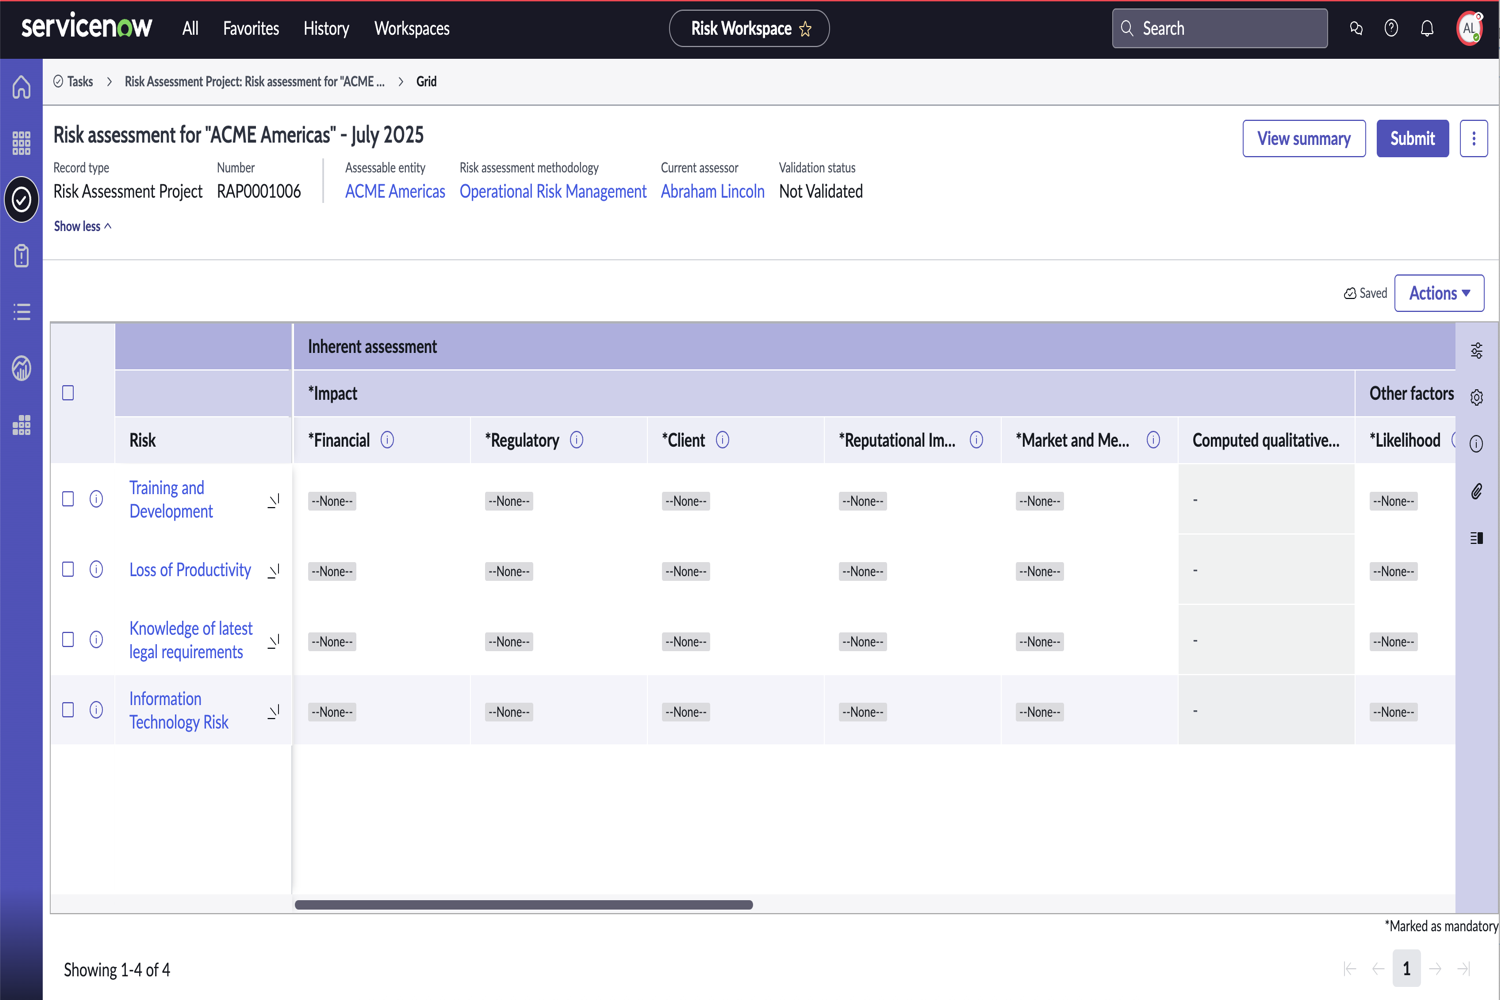The height and width of the screenshot is (1000, 1500).
Task: Open the All menu
Action: pos(190,29)
